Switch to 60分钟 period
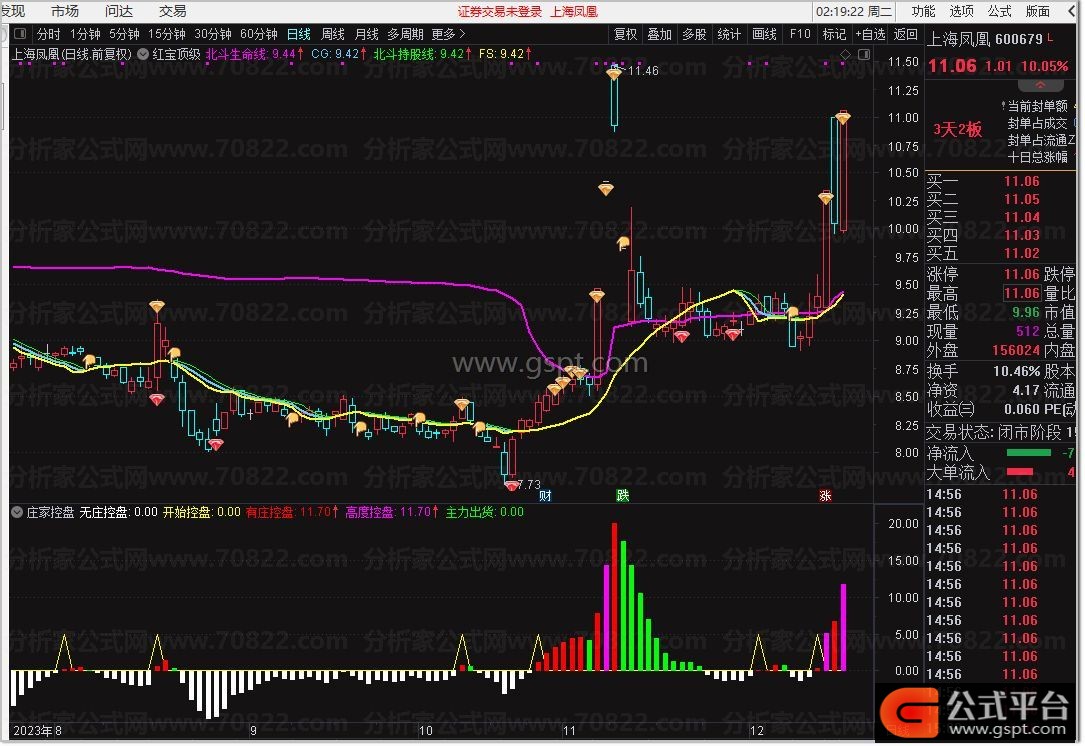 259,34
